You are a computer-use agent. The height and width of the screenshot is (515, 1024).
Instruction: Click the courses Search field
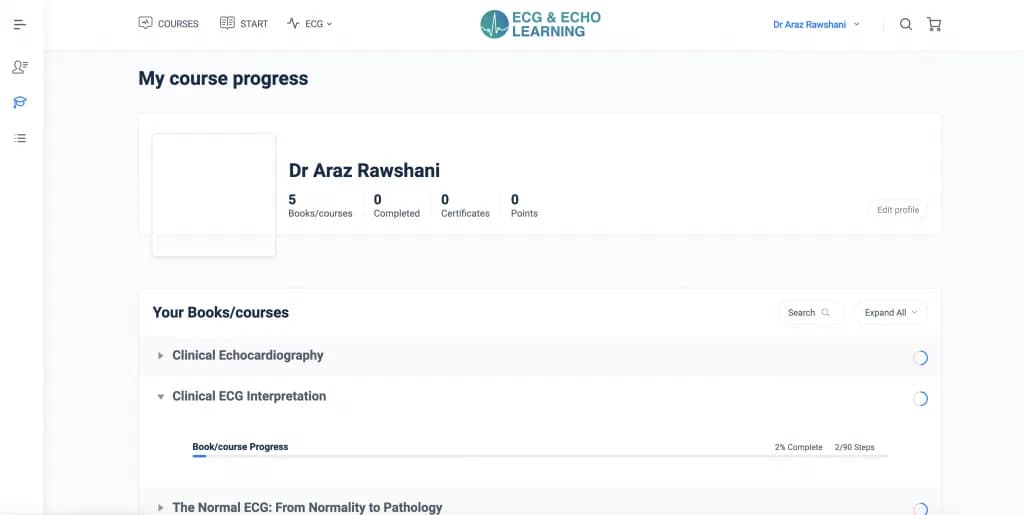810,313
